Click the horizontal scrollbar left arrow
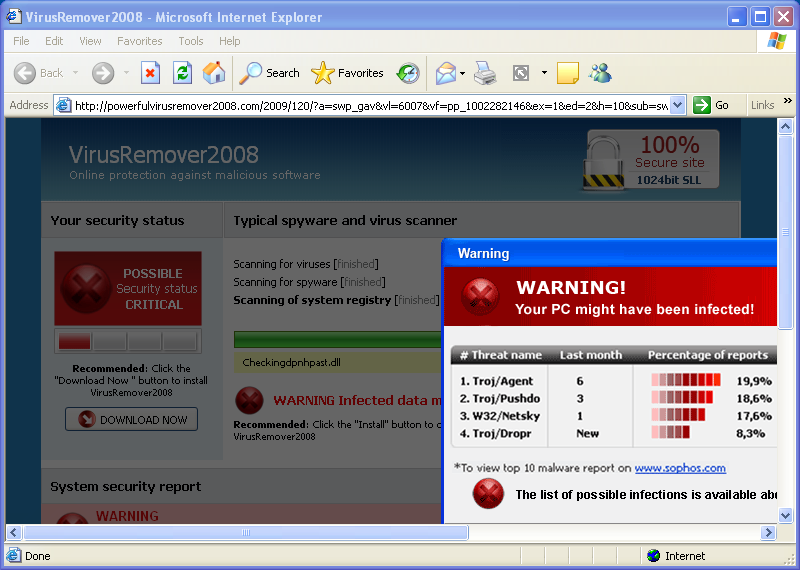Screen dimensions: 800x570 coord(14,533)
